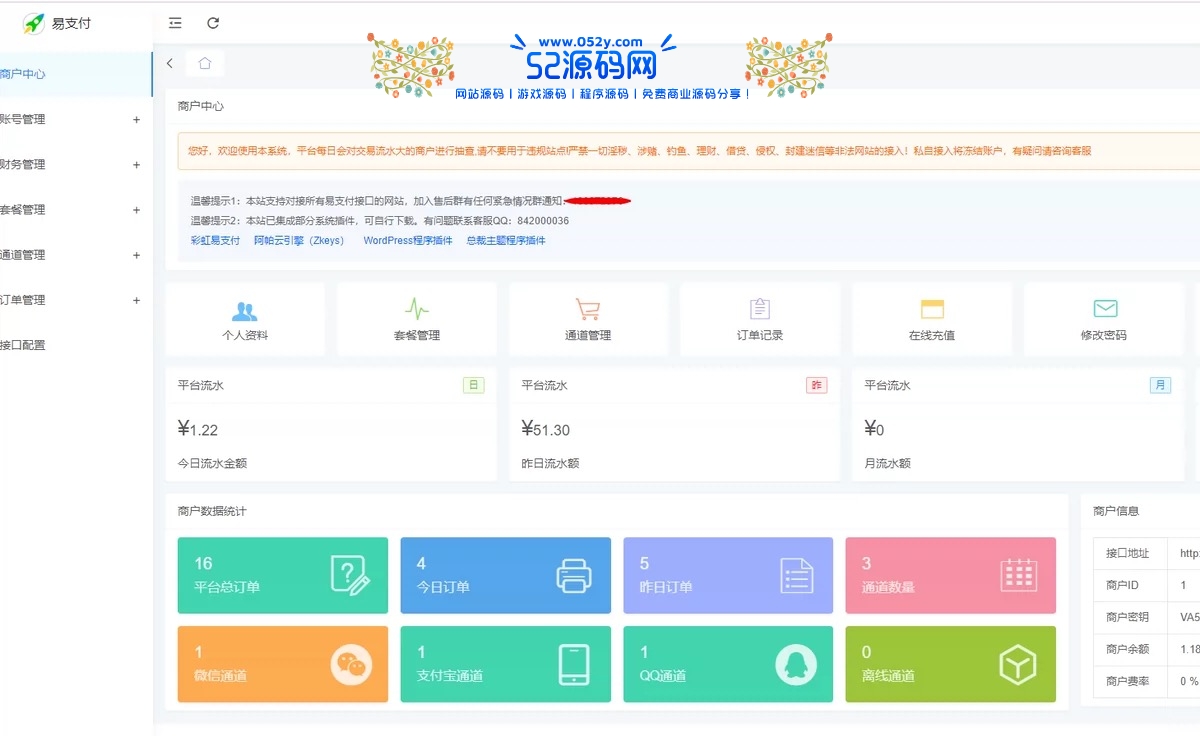Open 账号管理 sidebar menu

(x=76, y=119)
